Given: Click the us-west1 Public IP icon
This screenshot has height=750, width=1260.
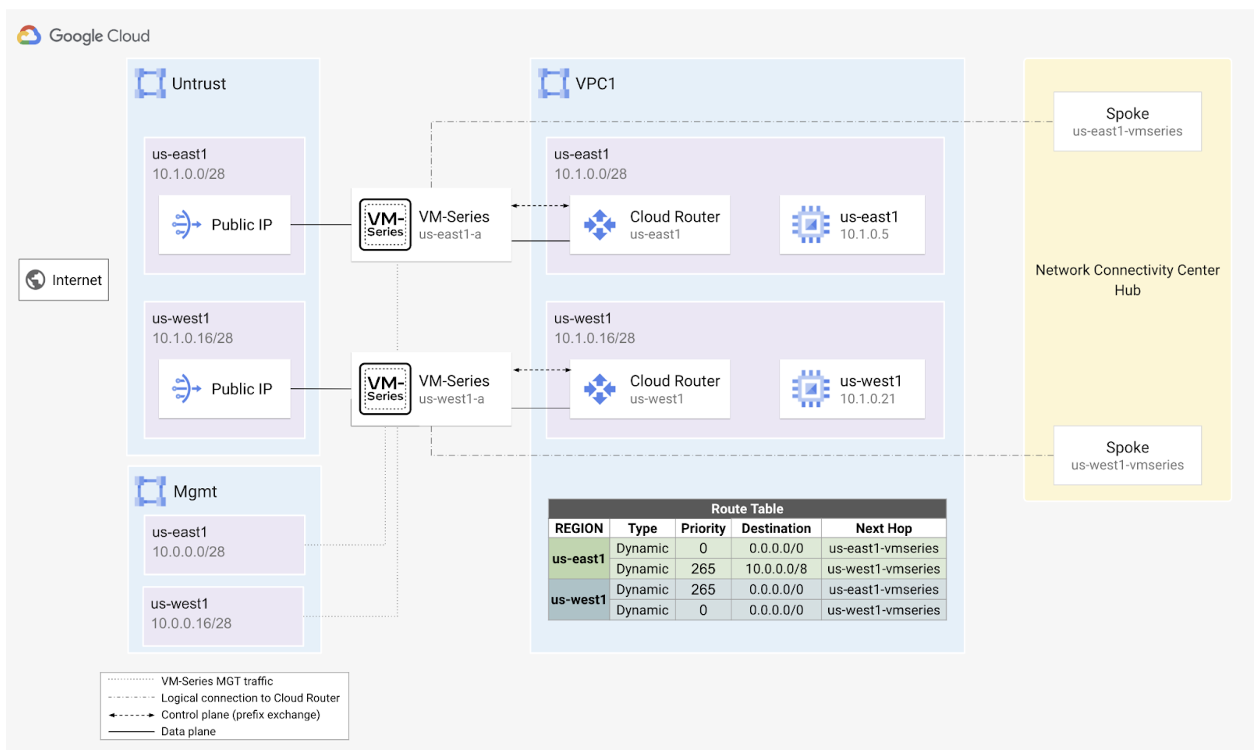Looking at the screenshot, I should (187, 389).
